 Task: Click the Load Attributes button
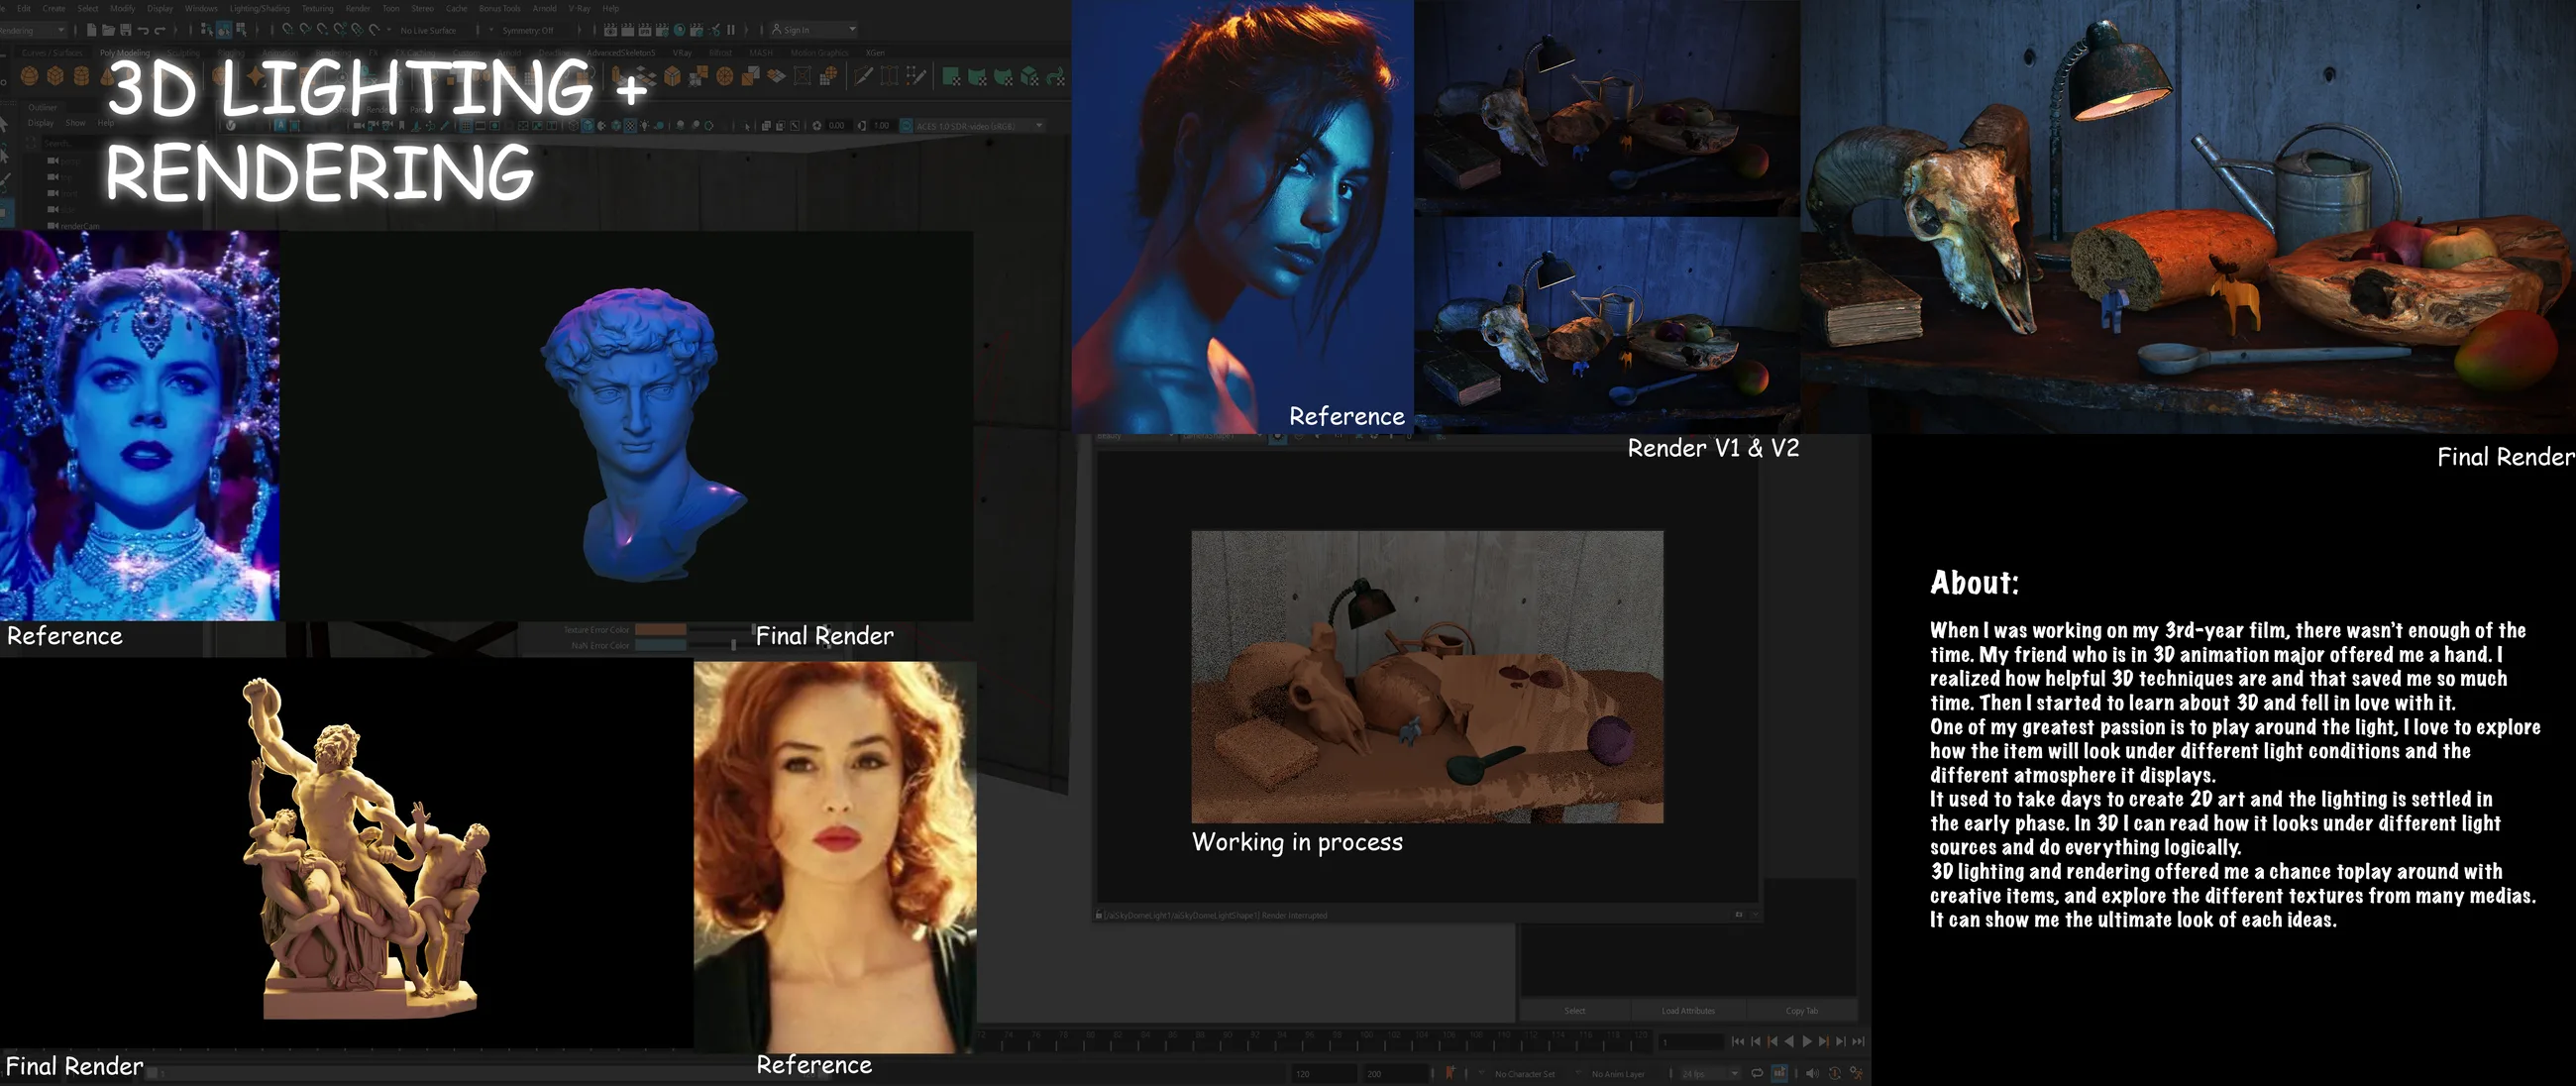pos(1689,1011)
